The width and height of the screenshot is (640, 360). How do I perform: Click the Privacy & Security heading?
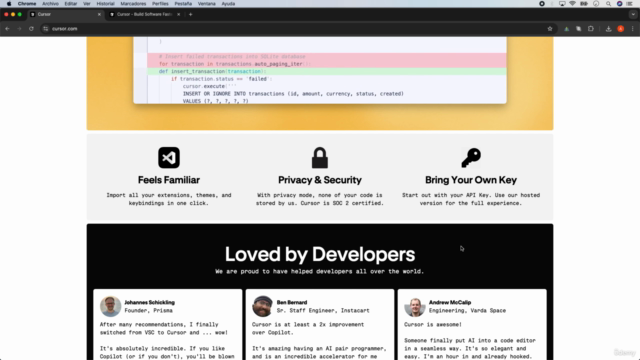click(x=320, y=180)
